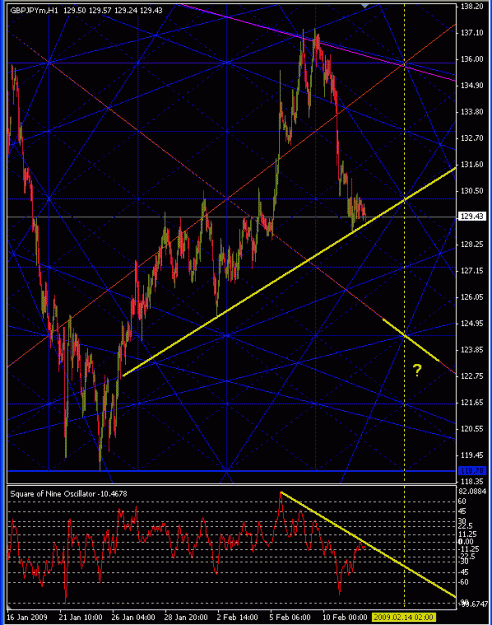Image resolution: width=492 pixels, height=625 pixels.
Task: Click the highlighted date label 2009.02.14 02:00
Action: (x=403, y=617)
